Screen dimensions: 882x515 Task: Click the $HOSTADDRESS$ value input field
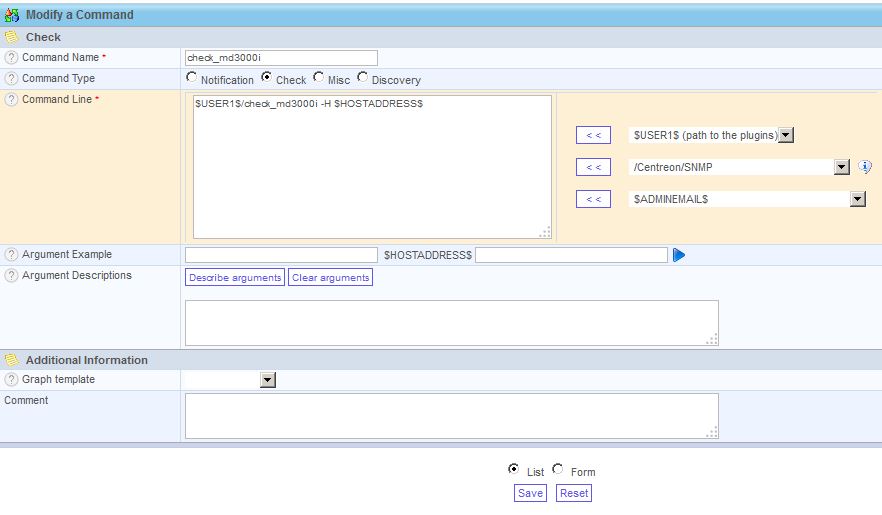[x=572, y=255]
